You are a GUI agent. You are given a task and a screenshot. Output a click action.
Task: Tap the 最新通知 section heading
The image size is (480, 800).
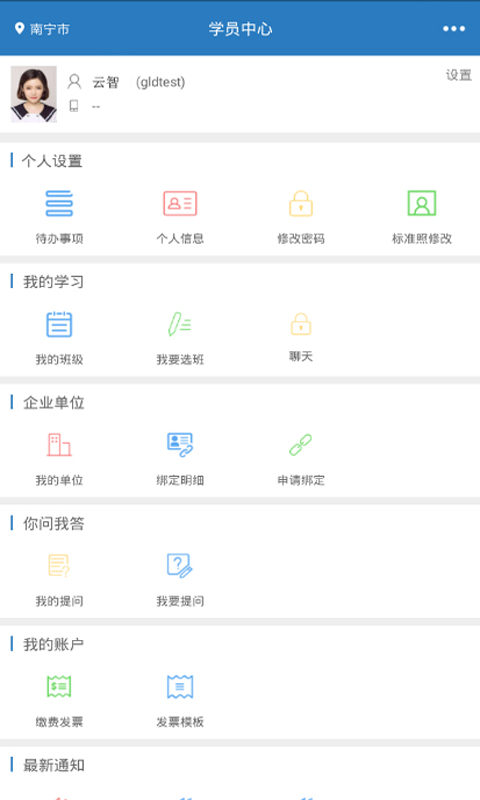tap(54, 765)
